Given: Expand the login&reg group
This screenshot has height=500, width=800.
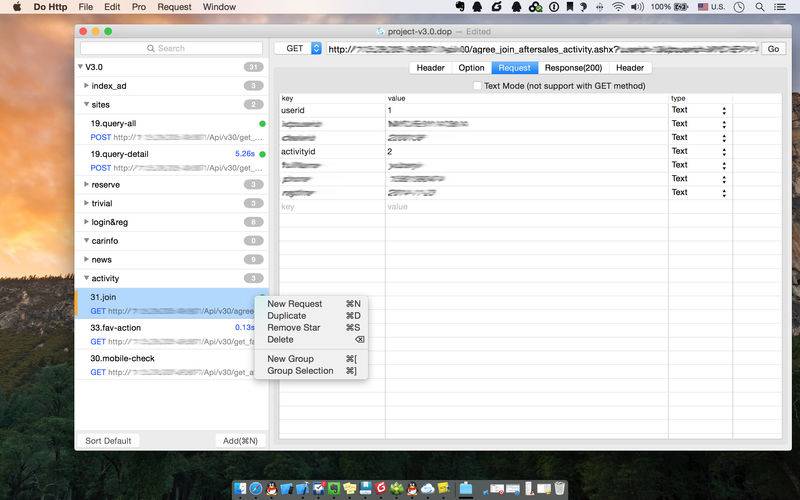Looking at the screenshot, I should 86,221.
